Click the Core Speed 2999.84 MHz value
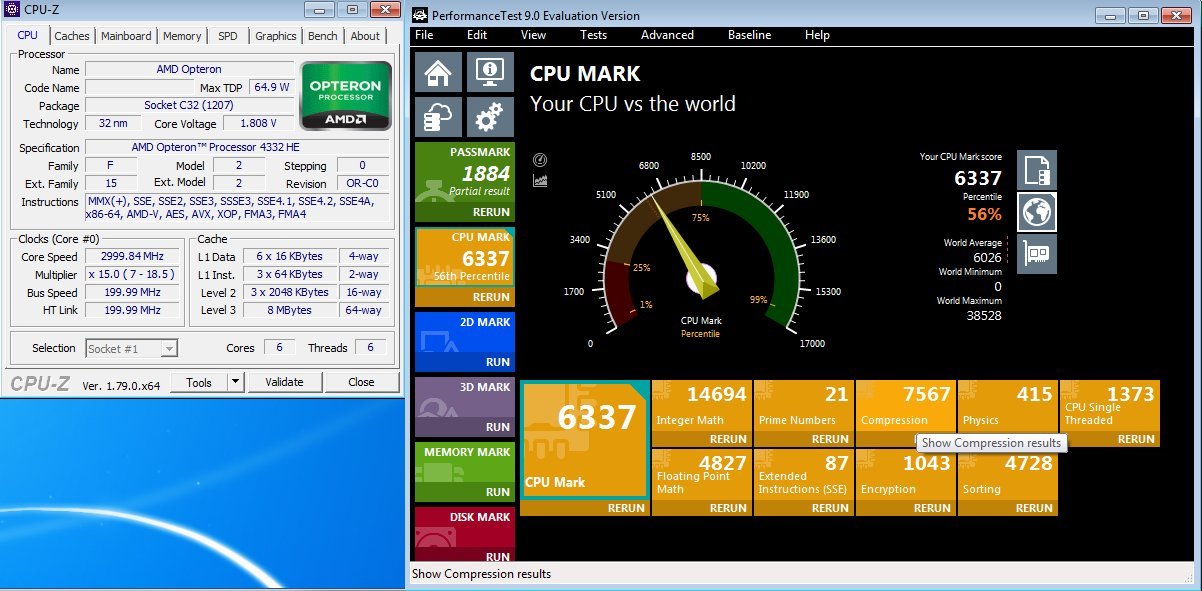This screenshot has width=1202, height=591. click(x=132, y=256)
